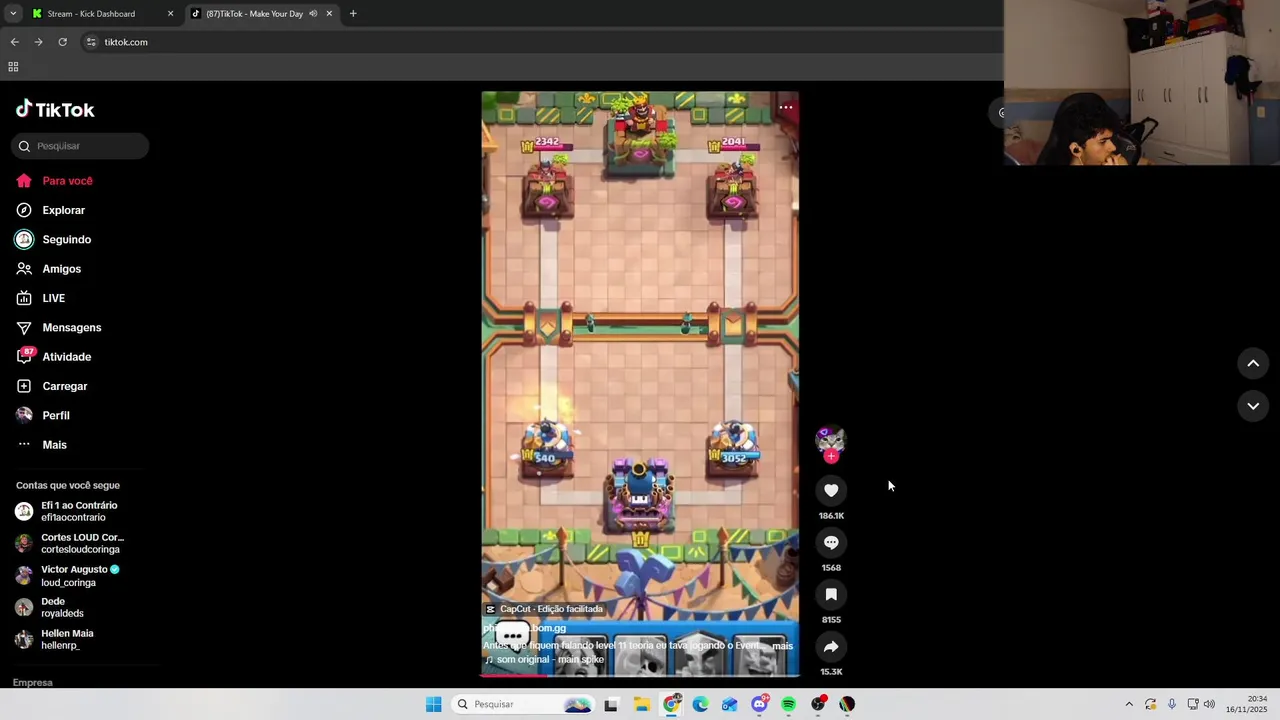Open OBS Studio on the taskbar
Viewport: 1280px width, 720px height.
pyautogui.click(x=818, y=704)
